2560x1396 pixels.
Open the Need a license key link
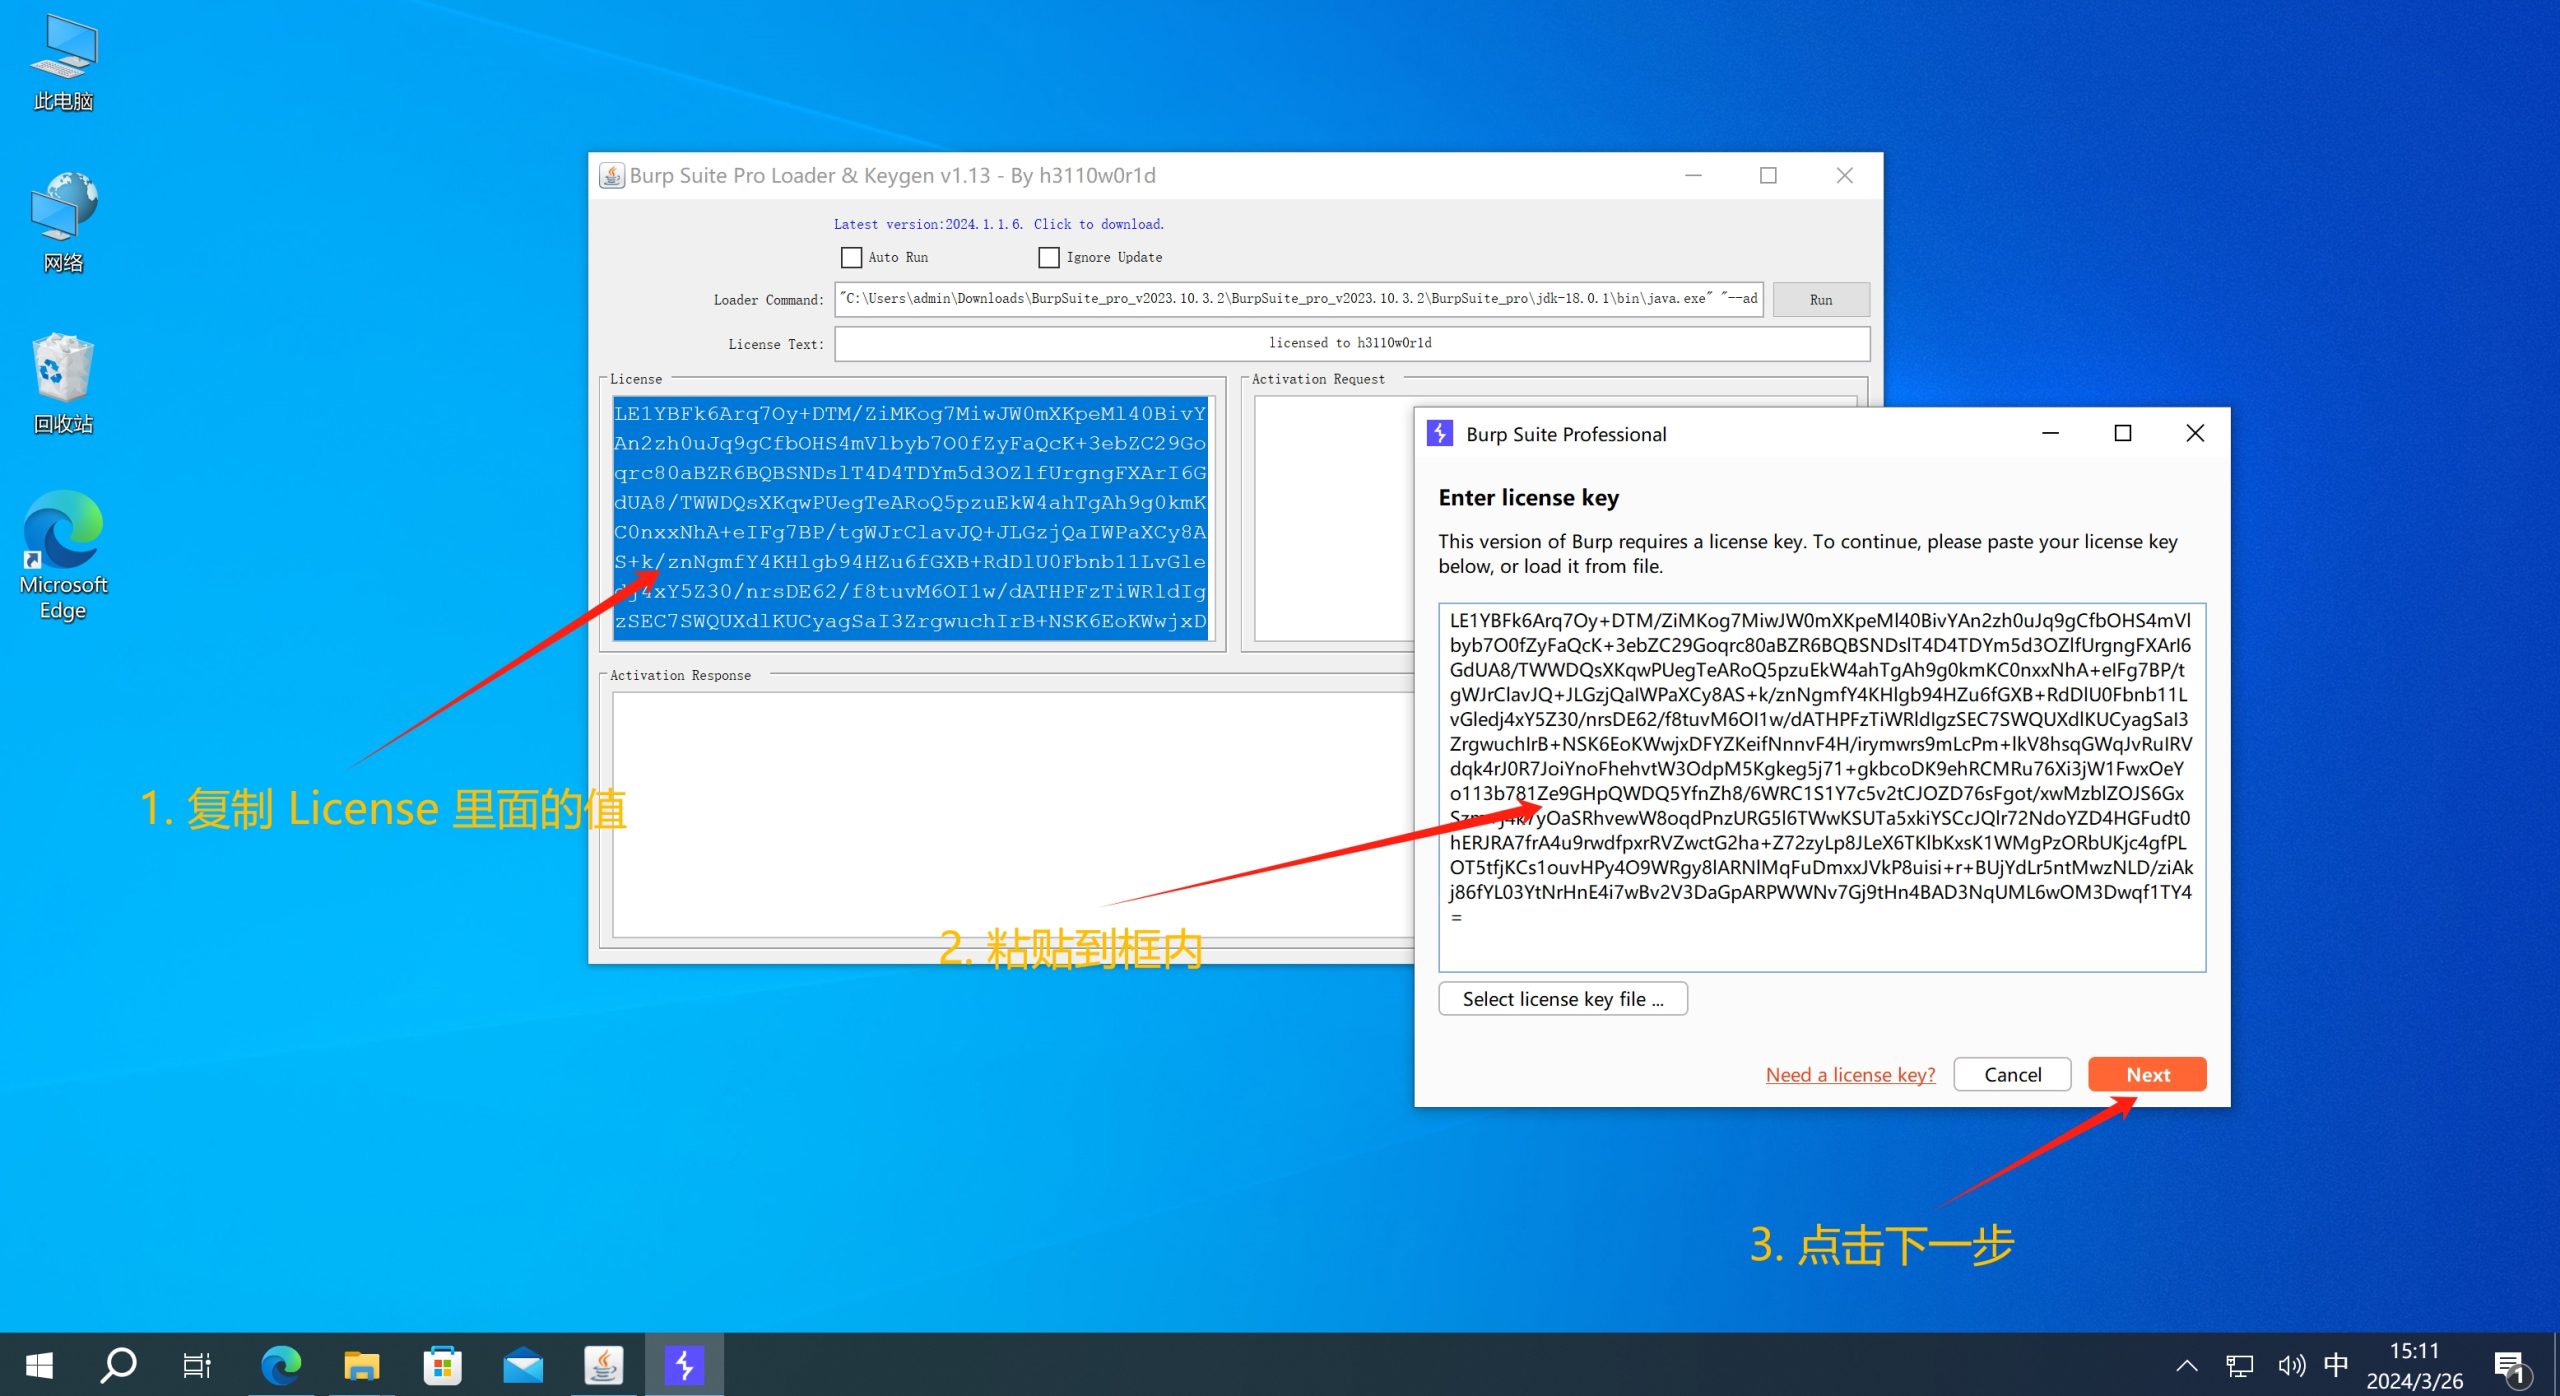point(1850,1075)
